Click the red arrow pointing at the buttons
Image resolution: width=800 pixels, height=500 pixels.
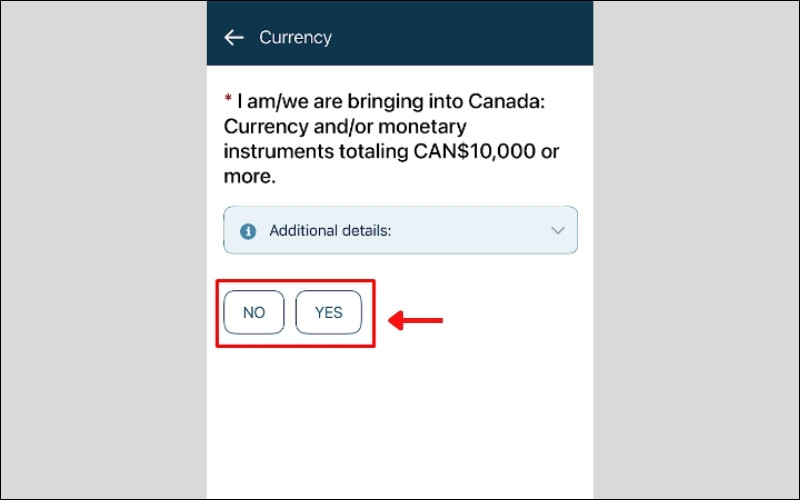click(415, 320)
